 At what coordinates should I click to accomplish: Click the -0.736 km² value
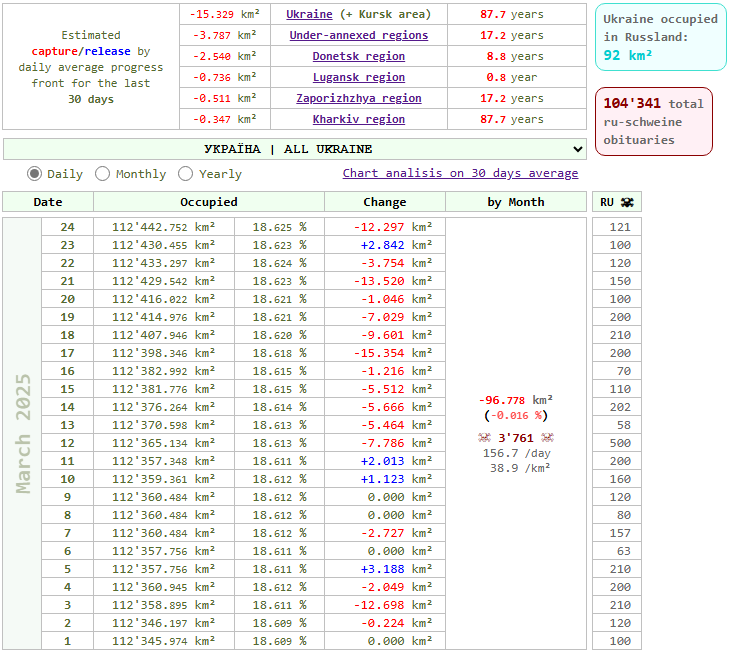click(225, 77)
